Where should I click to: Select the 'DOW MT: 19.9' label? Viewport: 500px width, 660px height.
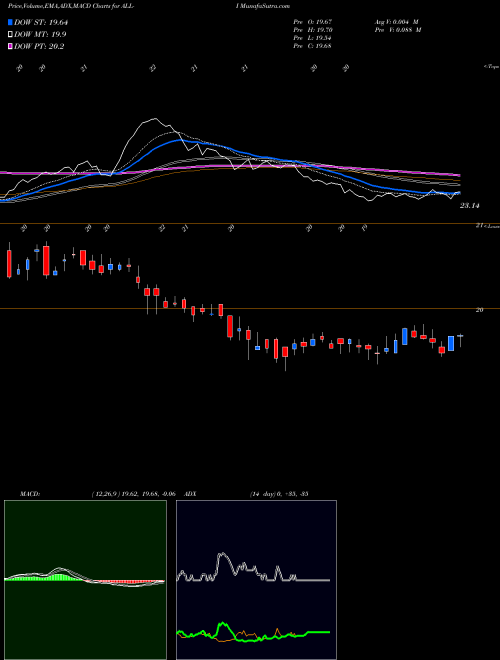click(x=40, y=35)
